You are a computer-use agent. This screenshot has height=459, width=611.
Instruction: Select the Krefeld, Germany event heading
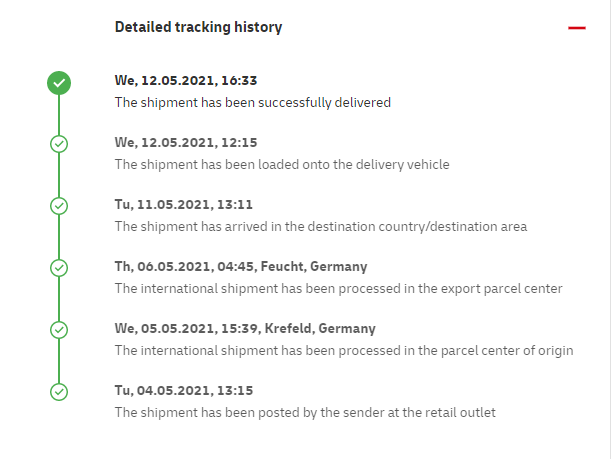point(245,328)
